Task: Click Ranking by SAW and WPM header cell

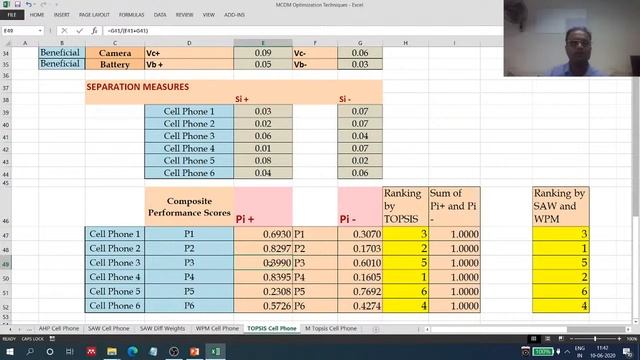Action: (x=561, y=206)
